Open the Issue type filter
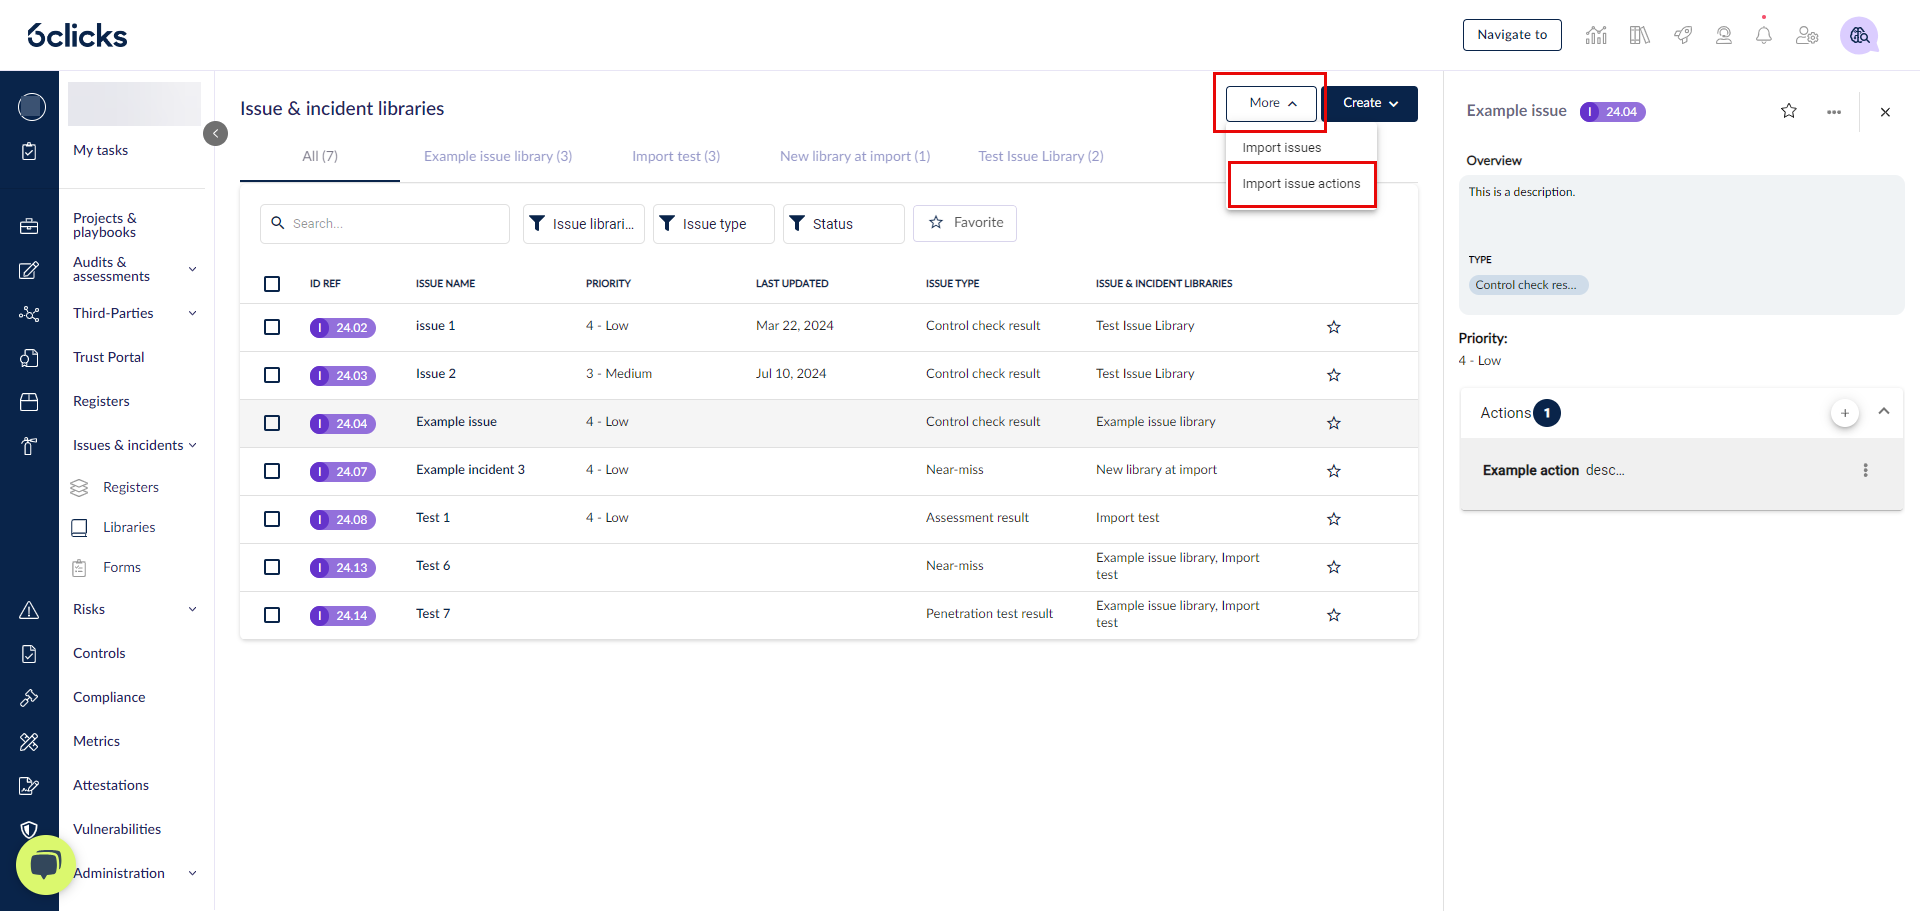1920x911 pixels. click(714, 224)
